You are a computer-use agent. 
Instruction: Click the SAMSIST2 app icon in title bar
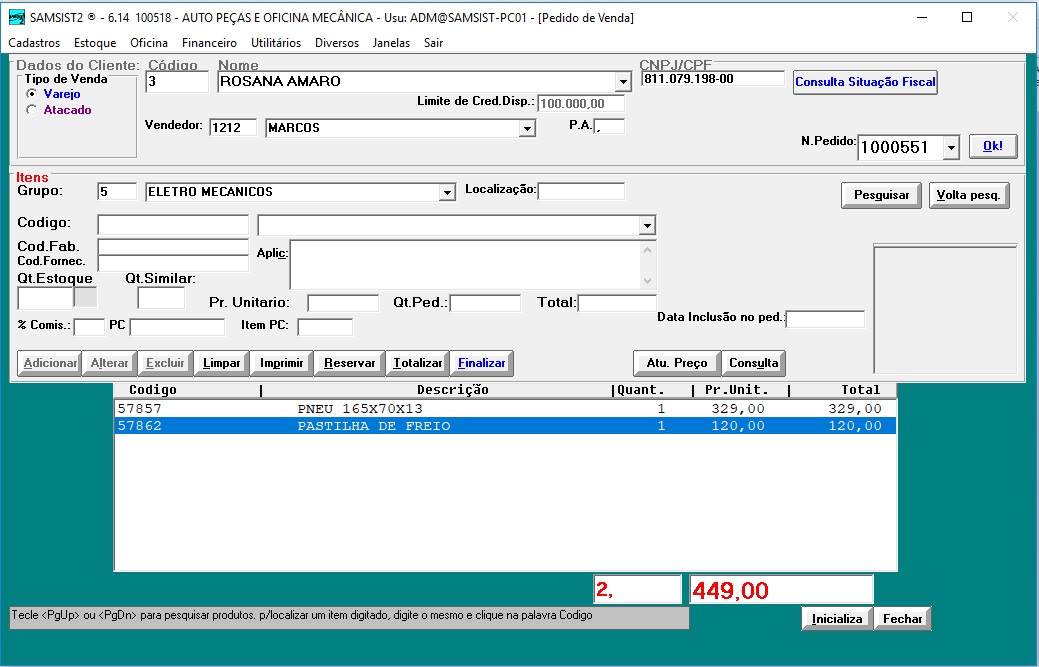(x=17, y=18)
